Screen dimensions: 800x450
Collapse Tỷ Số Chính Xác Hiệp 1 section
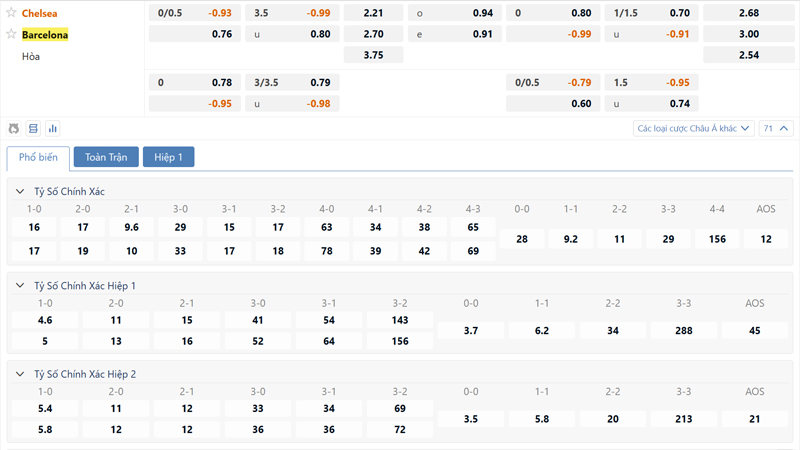click(21, 285)
